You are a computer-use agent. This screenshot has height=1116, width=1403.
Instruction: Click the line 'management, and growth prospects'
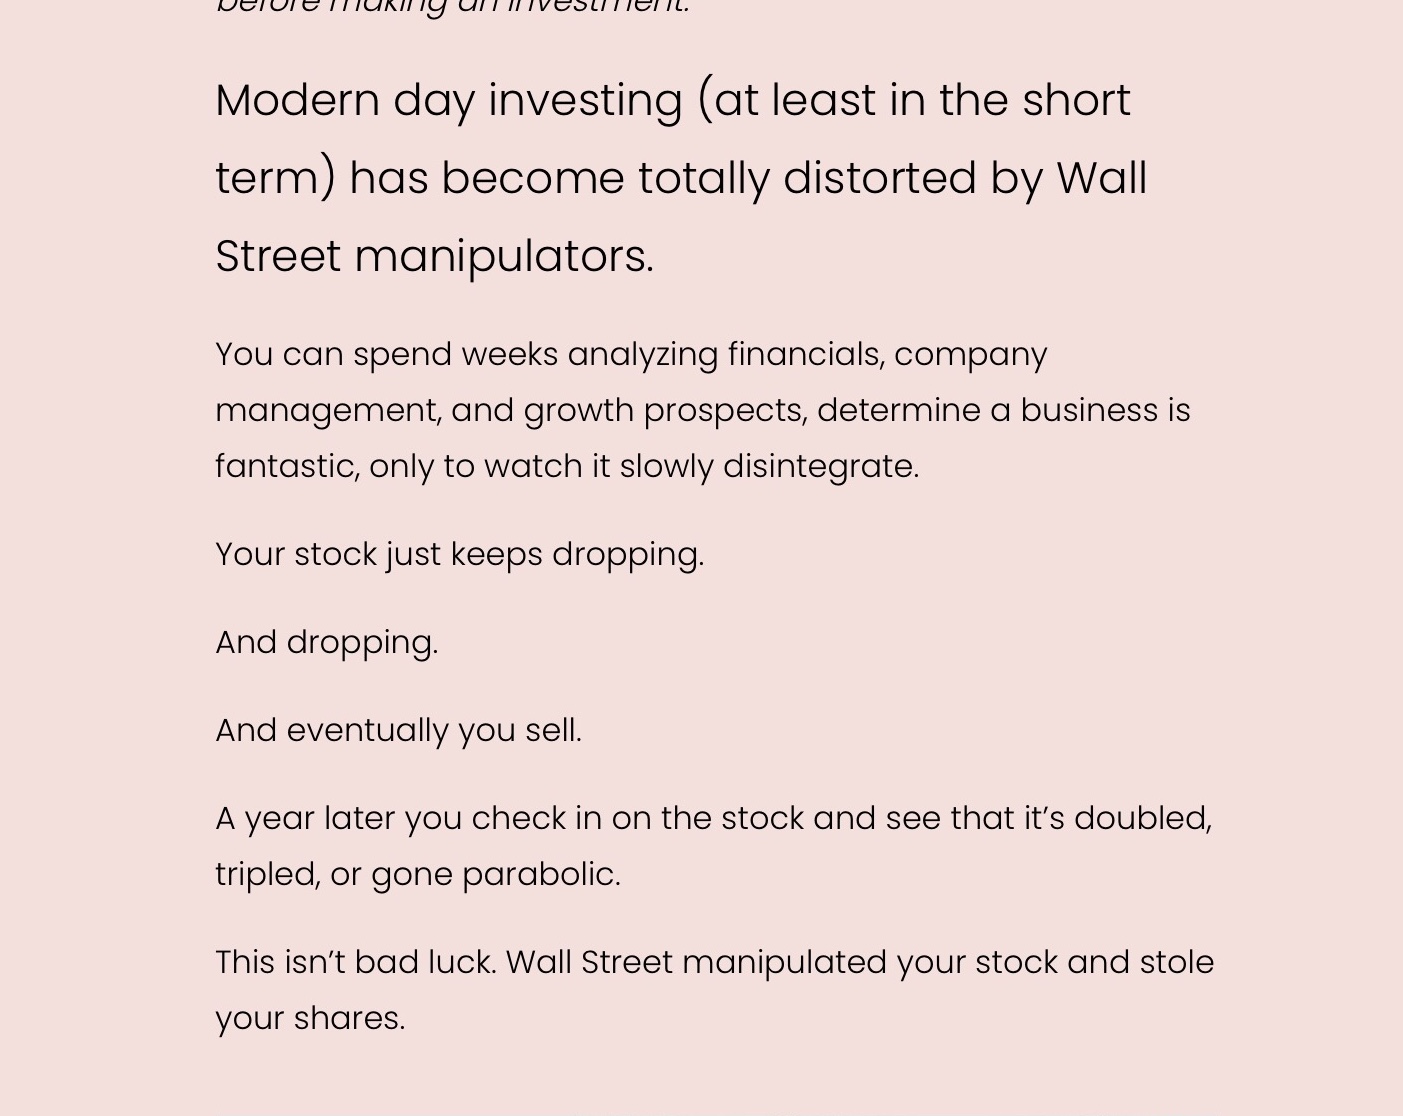coord(703,410)
